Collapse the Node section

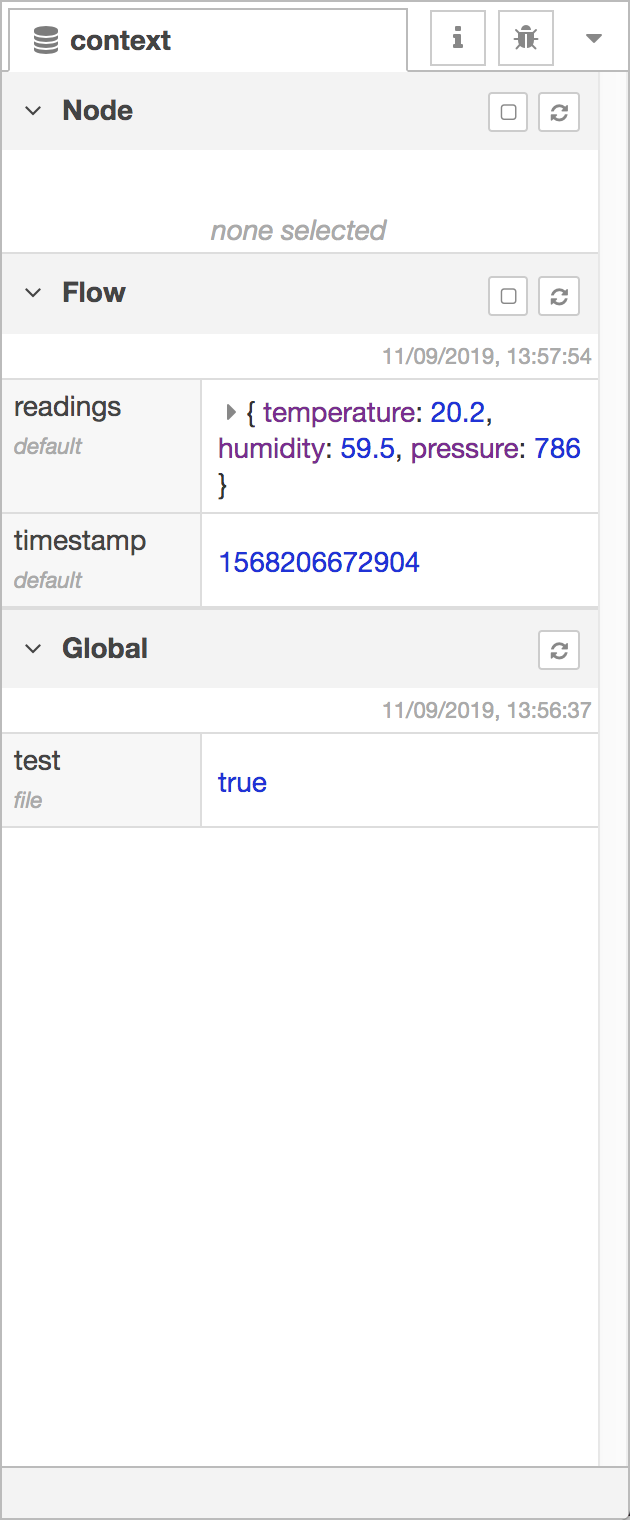[x=33, y=110]
